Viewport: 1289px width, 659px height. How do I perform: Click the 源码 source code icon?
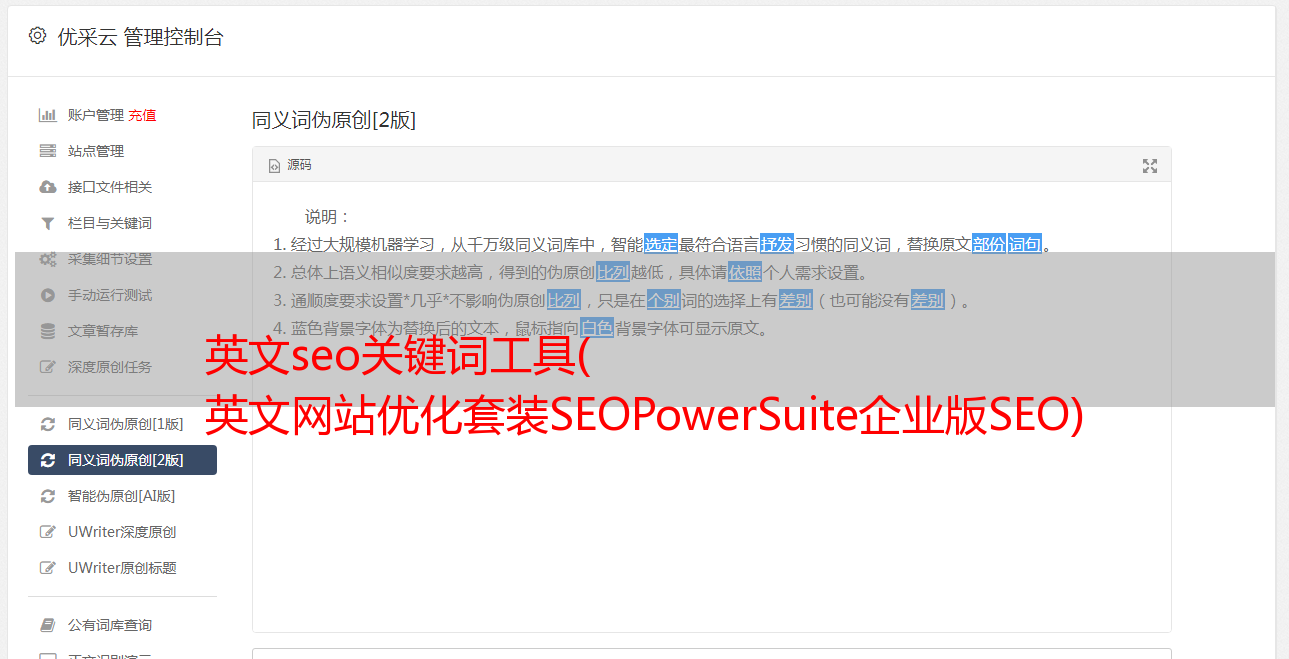click(x=274, y=166)
